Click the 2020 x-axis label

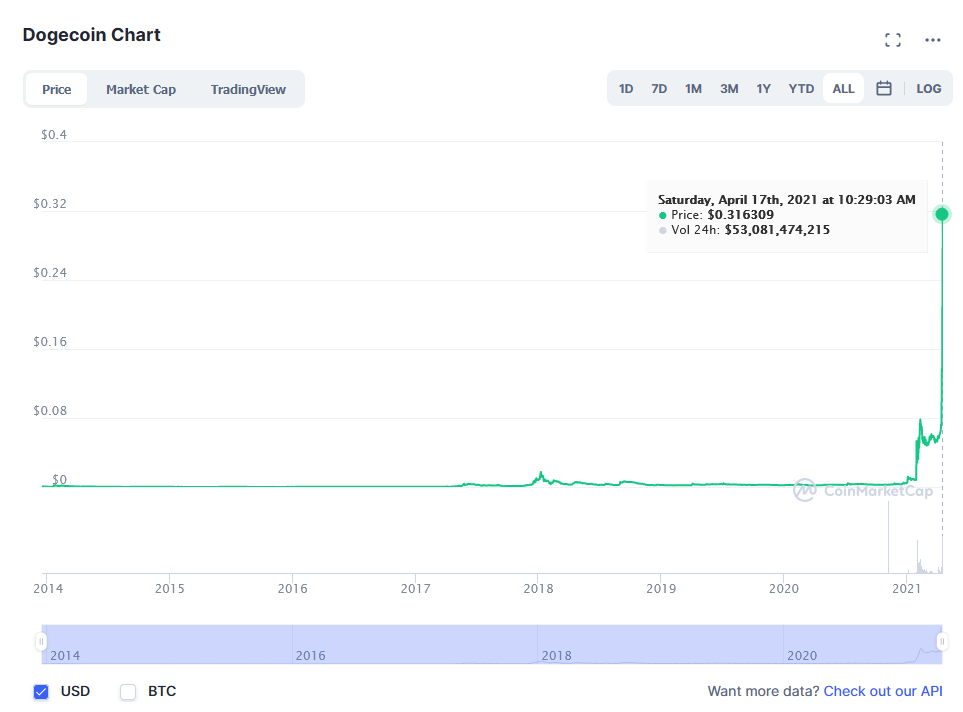coord(784,589)
